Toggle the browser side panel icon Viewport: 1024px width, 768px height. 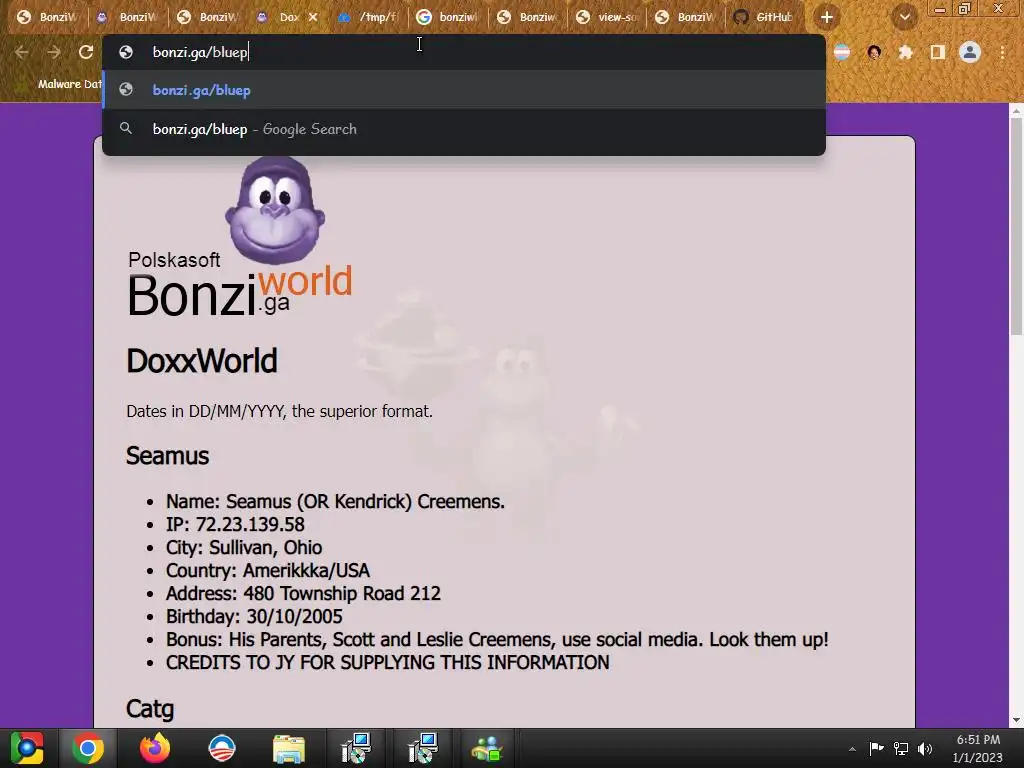click(x=938, y=52)
